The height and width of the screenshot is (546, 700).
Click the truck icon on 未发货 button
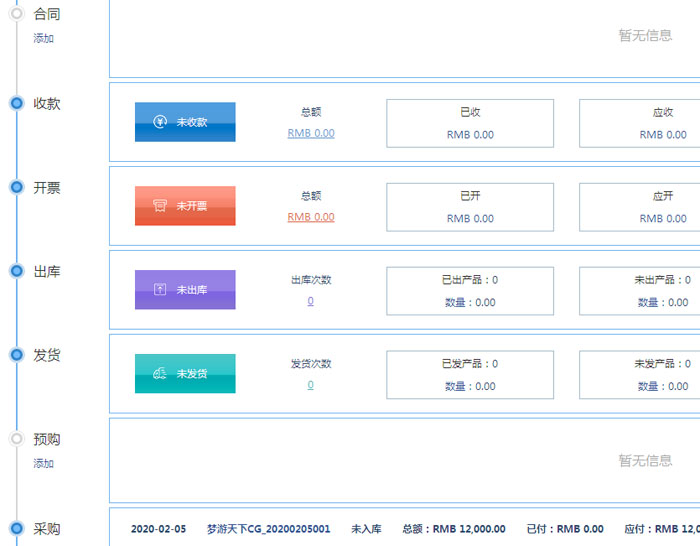coord(160,374)
